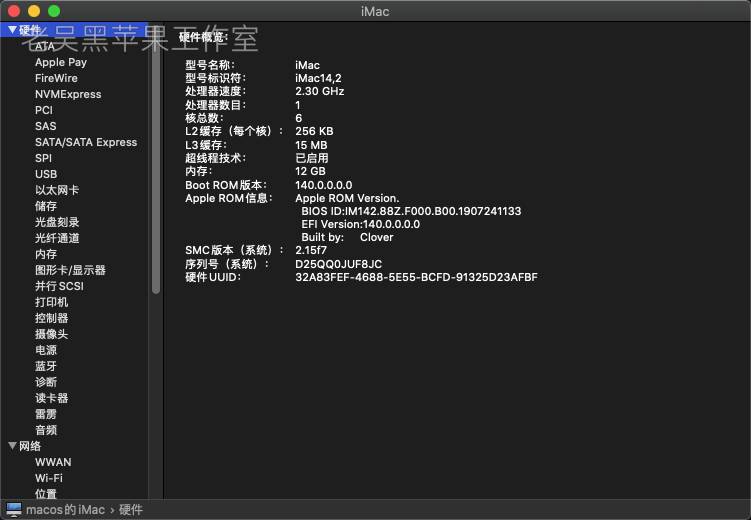The width and height of the screenshot is (751, 520).
Task: Click the processor speed 2.30 GHz
Action: click(x=320, y=91)
